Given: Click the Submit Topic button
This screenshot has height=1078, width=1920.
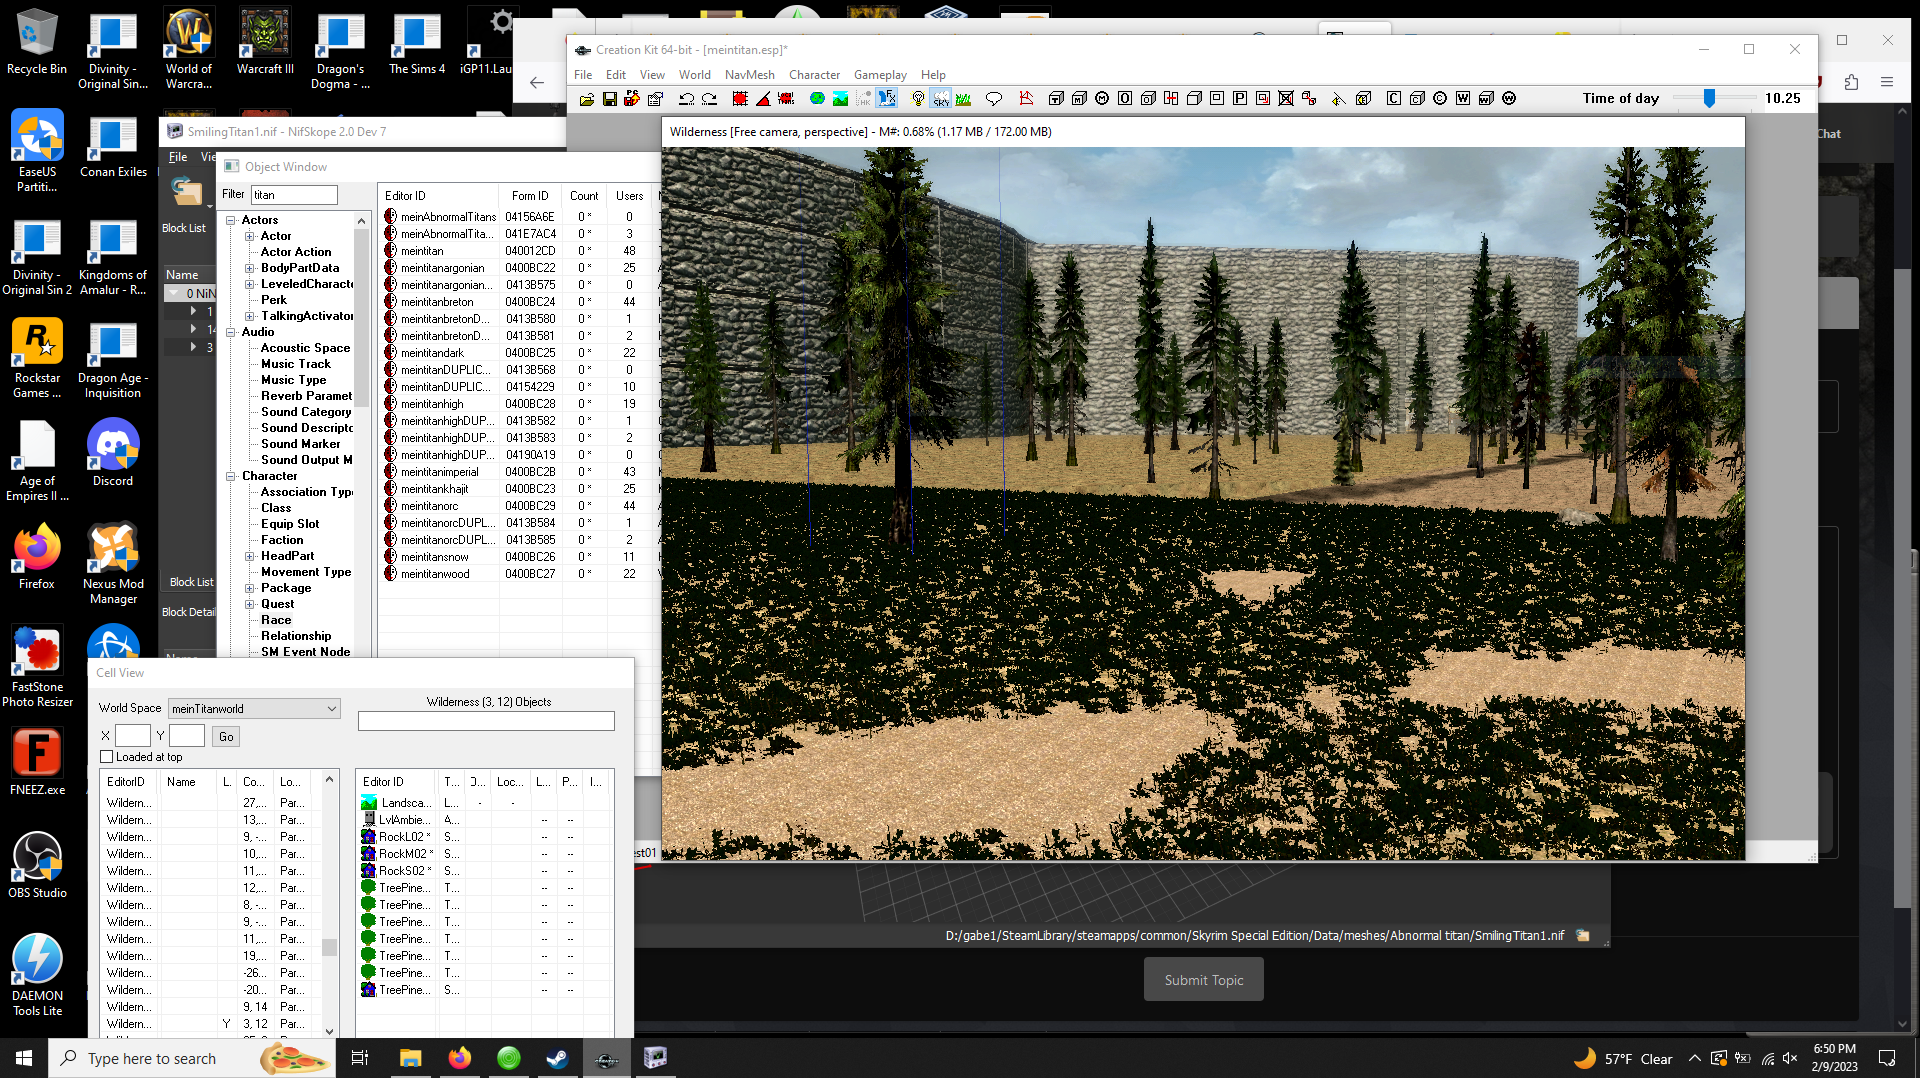Looking at the screenshot, I should pos(1204,980).
